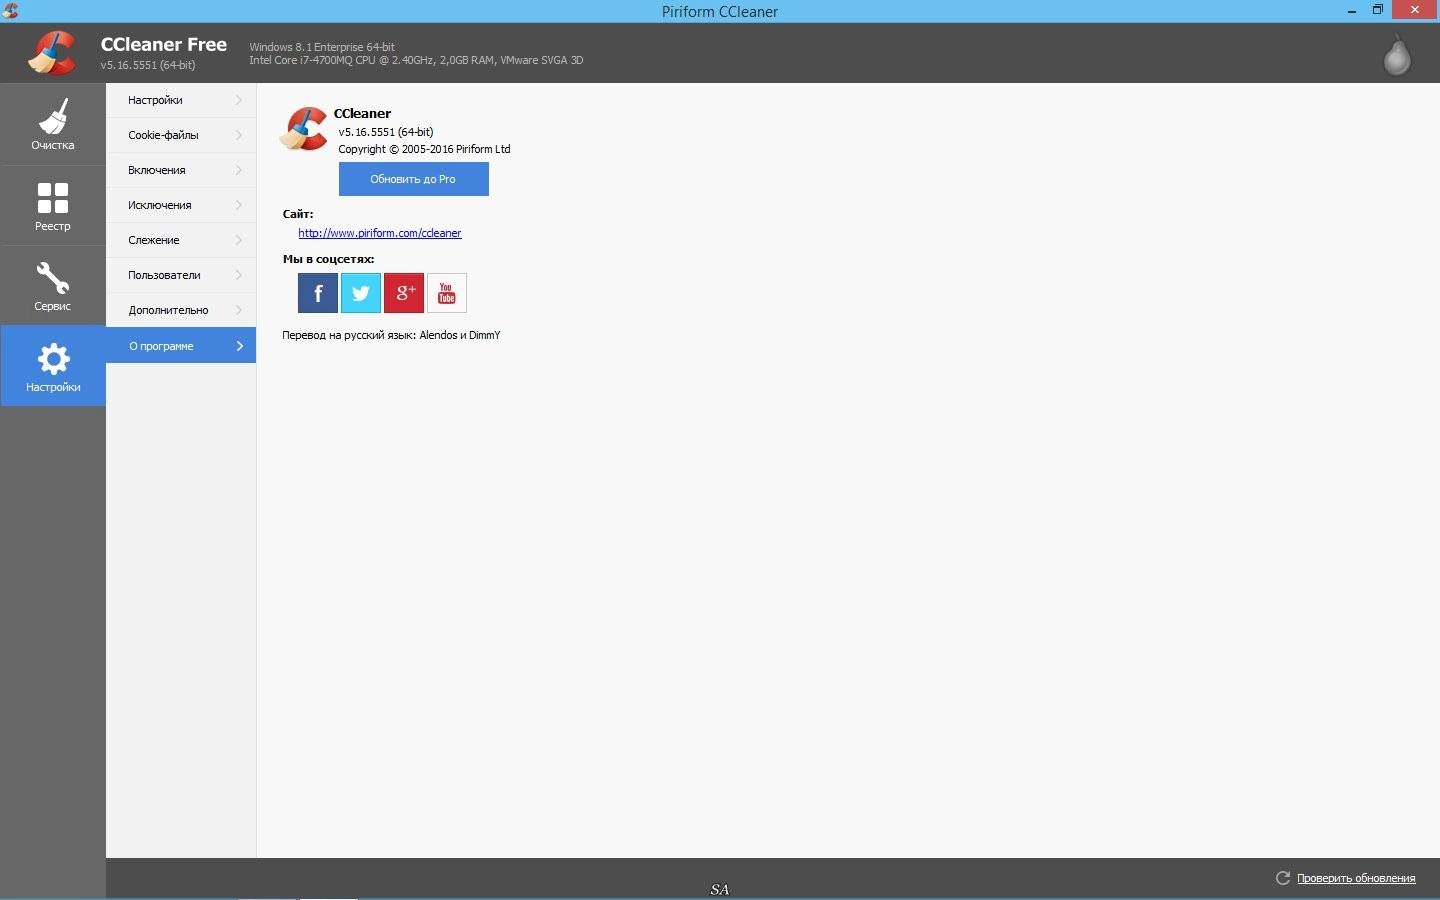
Task: Click the Проверить обновления link
Action: (1356, 878)
